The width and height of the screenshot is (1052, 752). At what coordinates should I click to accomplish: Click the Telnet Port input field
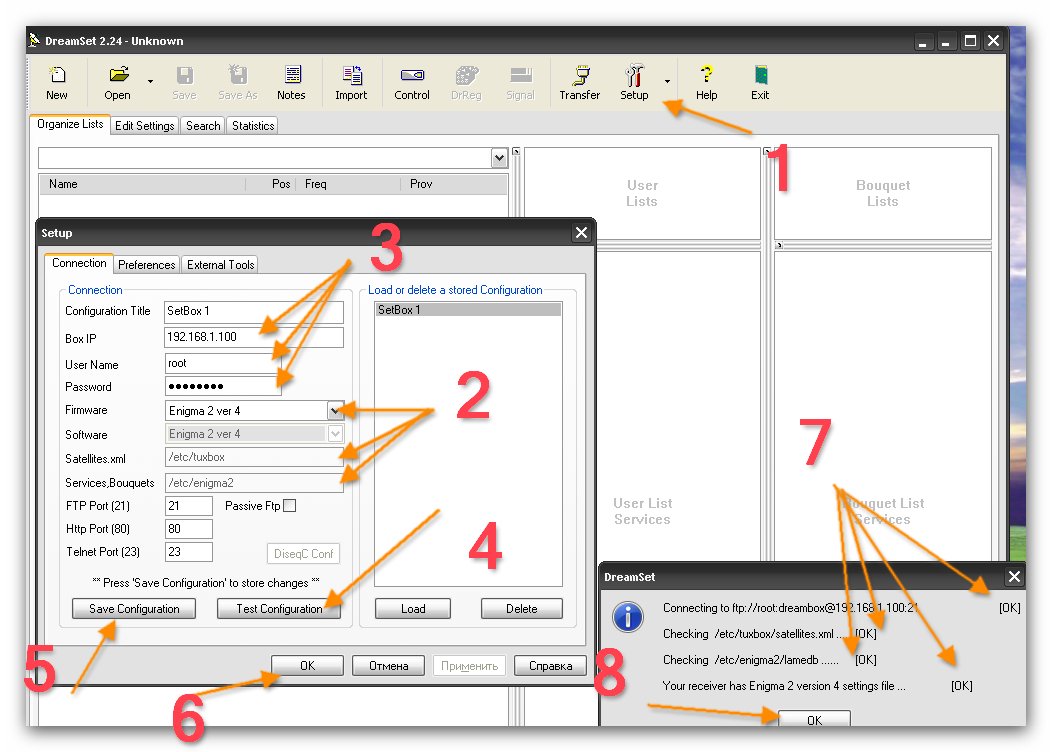click(189, 551)
